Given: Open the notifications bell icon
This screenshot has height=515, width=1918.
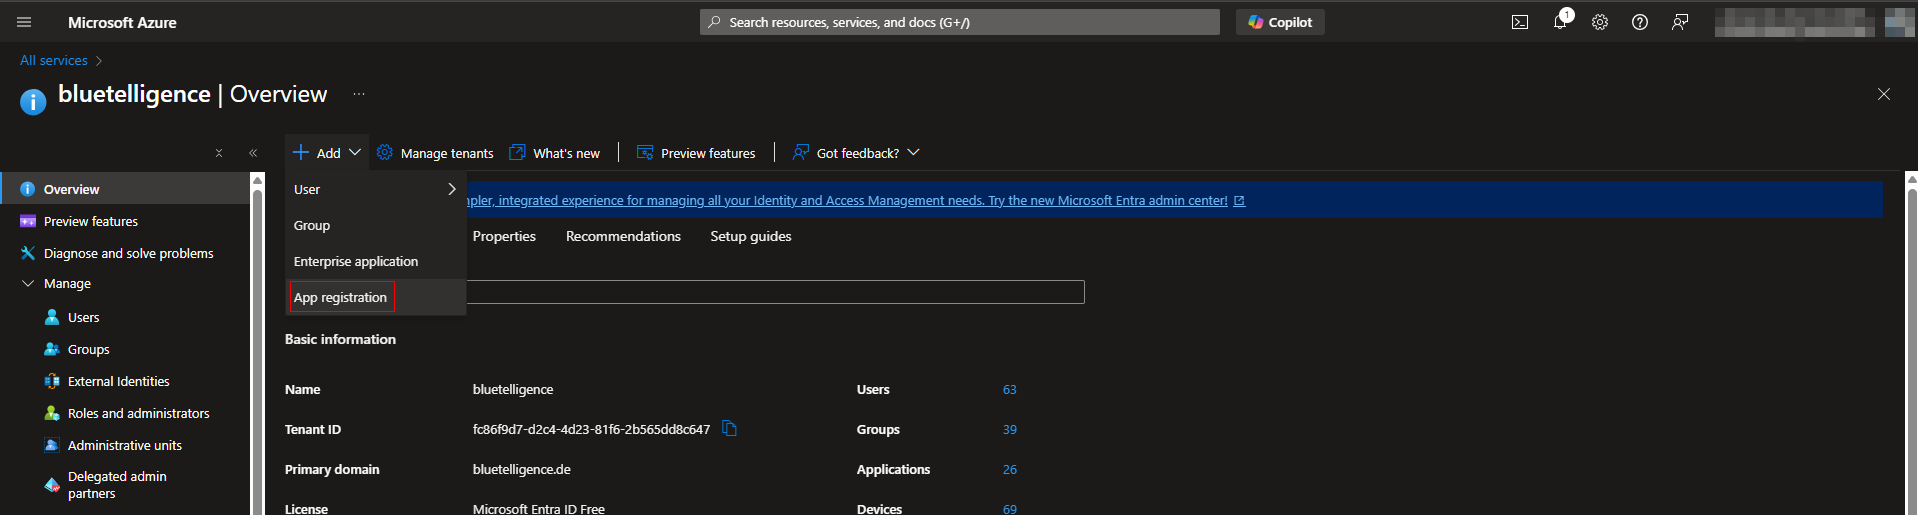Looking at the screenshot, I should [1560, 22].
